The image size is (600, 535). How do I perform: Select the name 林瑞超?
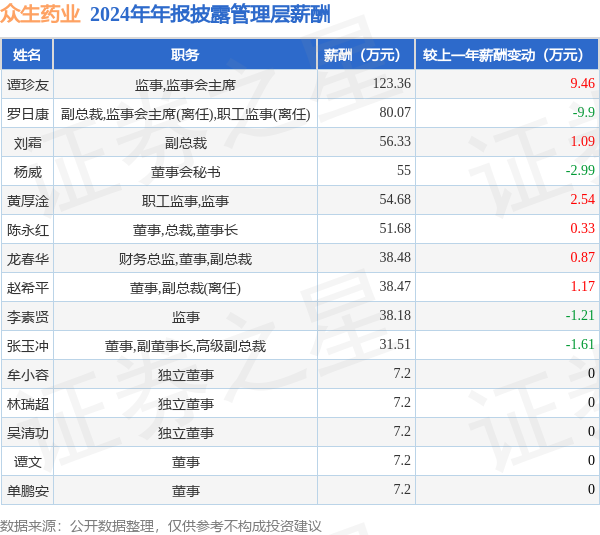pyautogui.click(x=28, y=404)
